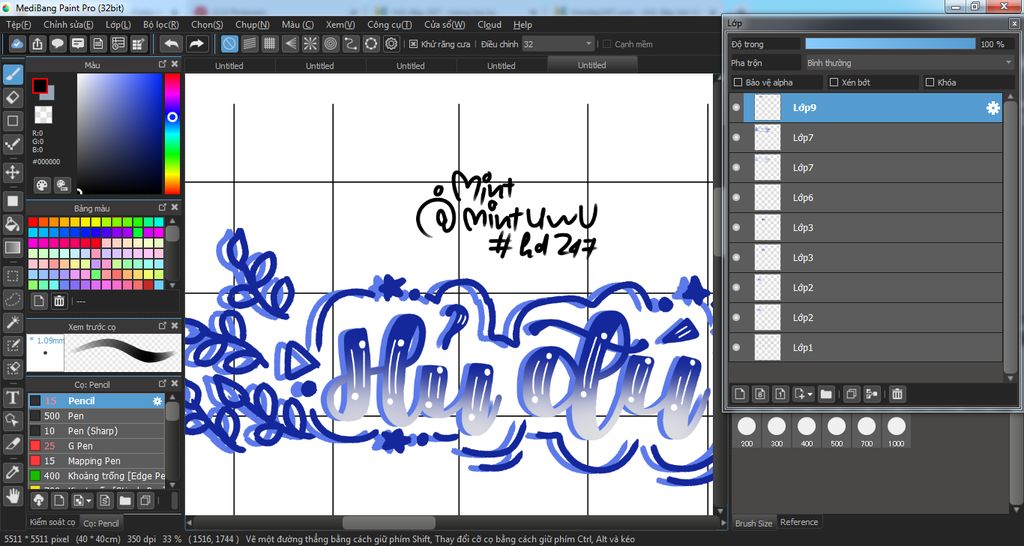Detach the Bảng màu panel
This screenshot has width=1024, height=546.
[163, 207]
